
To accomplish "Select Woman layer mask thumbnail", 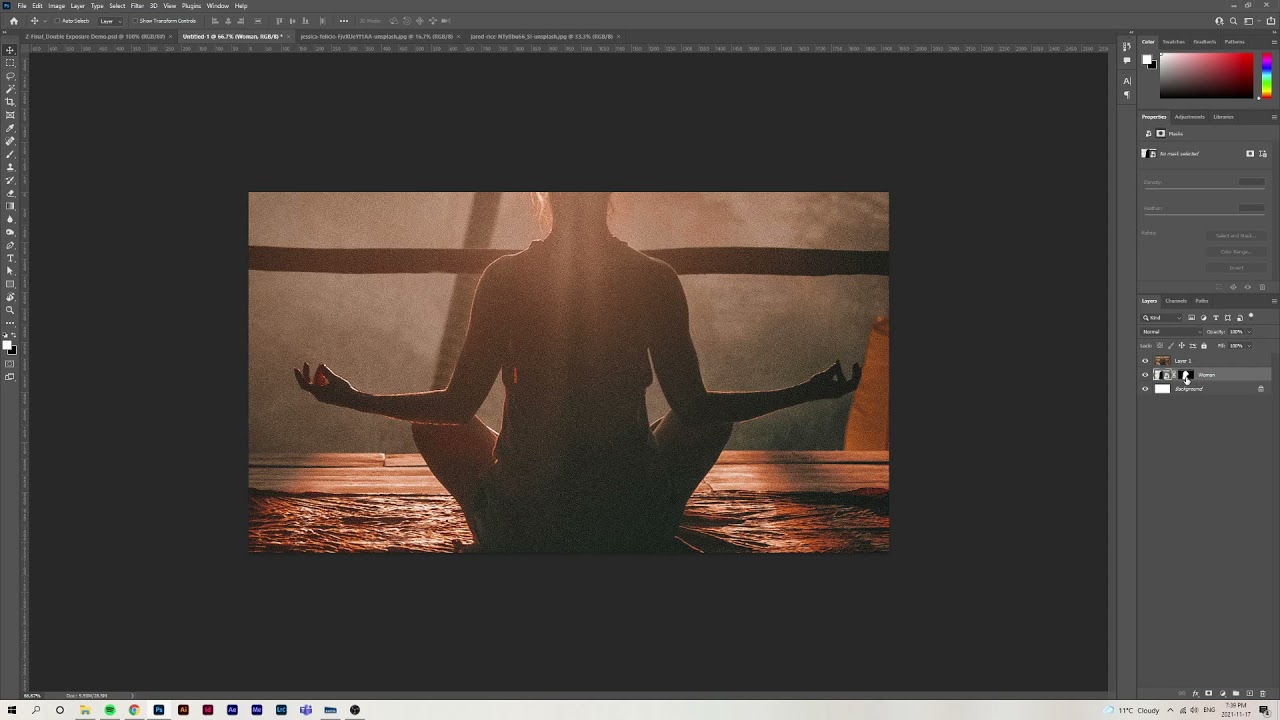I will tap(1186, 375).
